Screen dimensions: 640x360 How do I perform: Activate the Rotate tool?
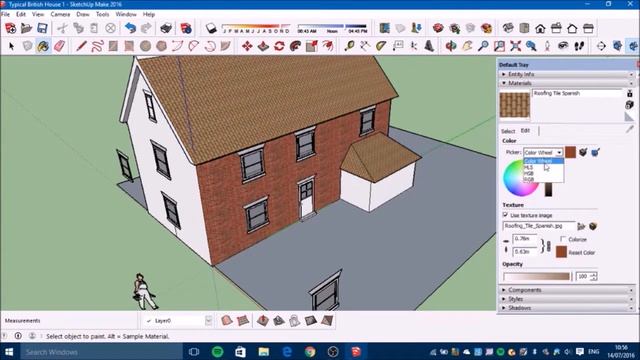(279, 46)
